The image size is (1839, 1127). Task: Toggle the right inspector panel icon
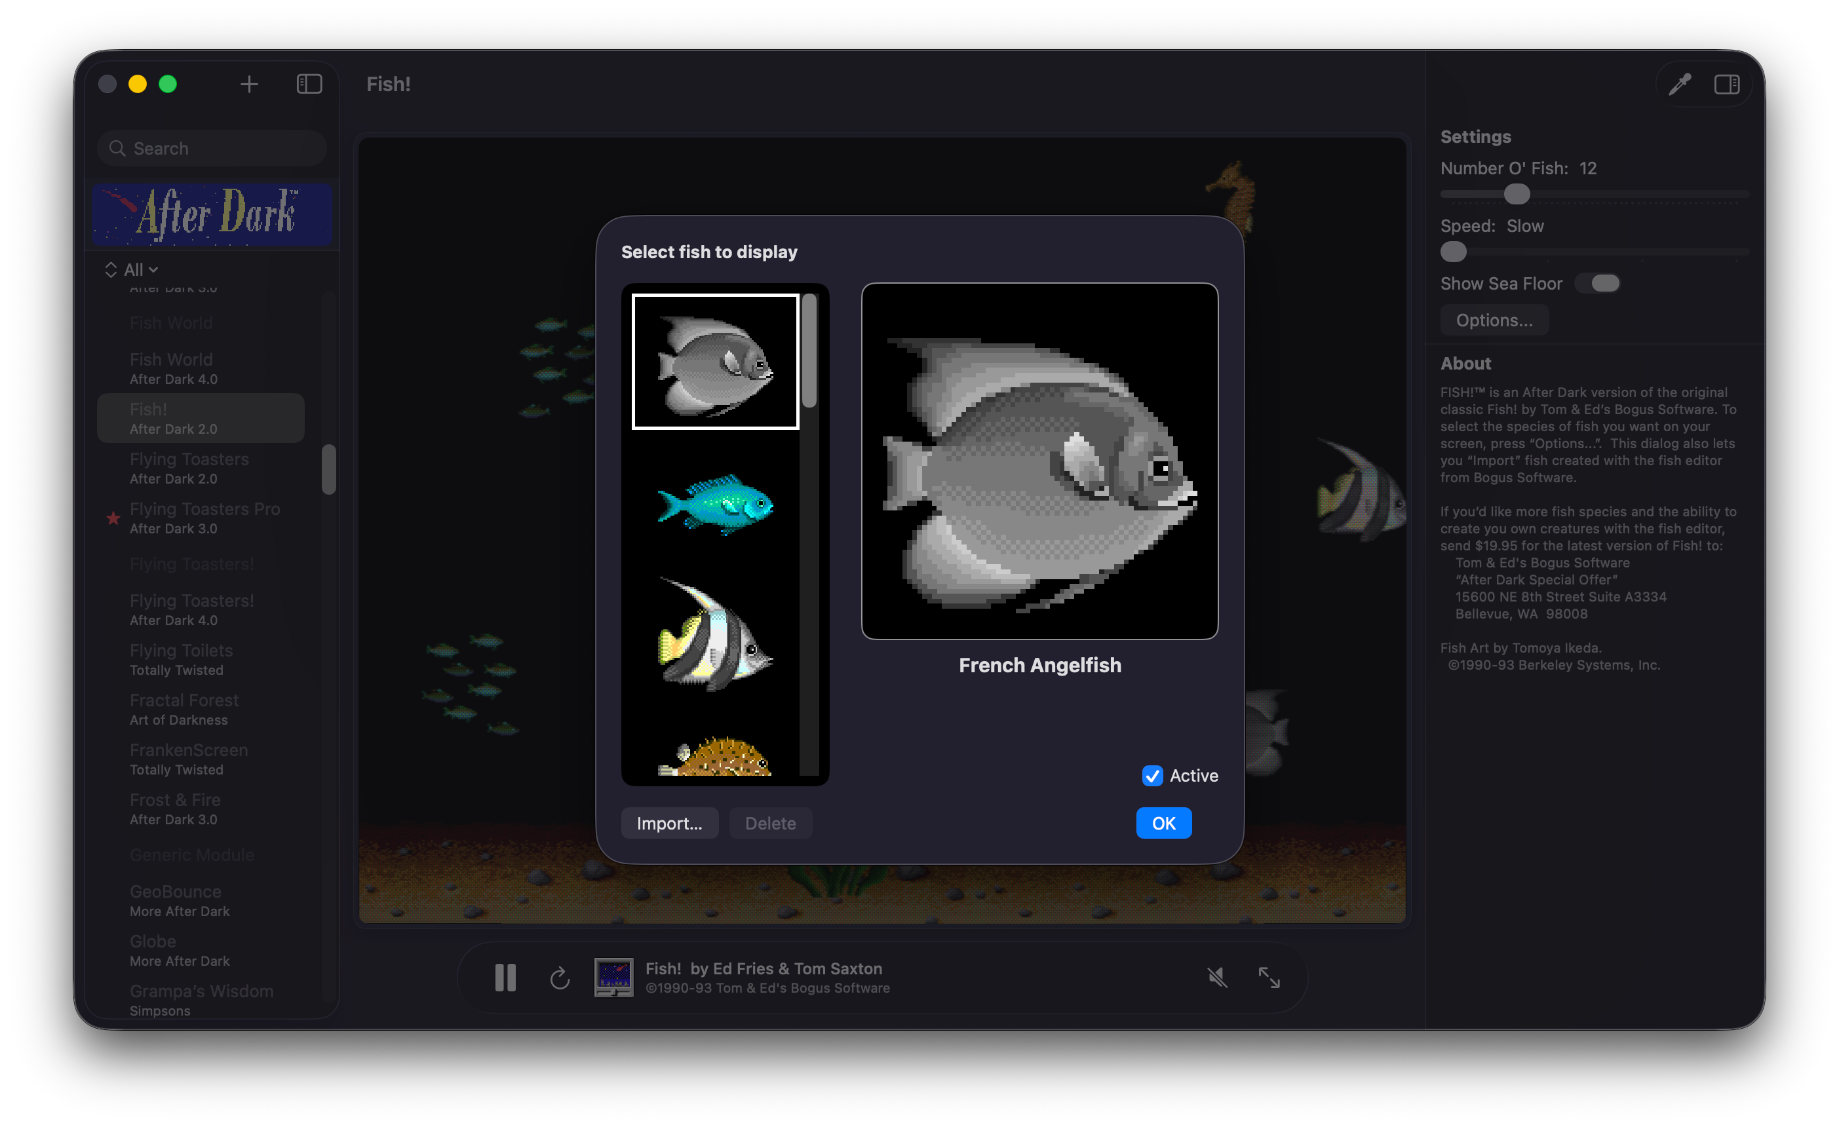pos(1727,85)
